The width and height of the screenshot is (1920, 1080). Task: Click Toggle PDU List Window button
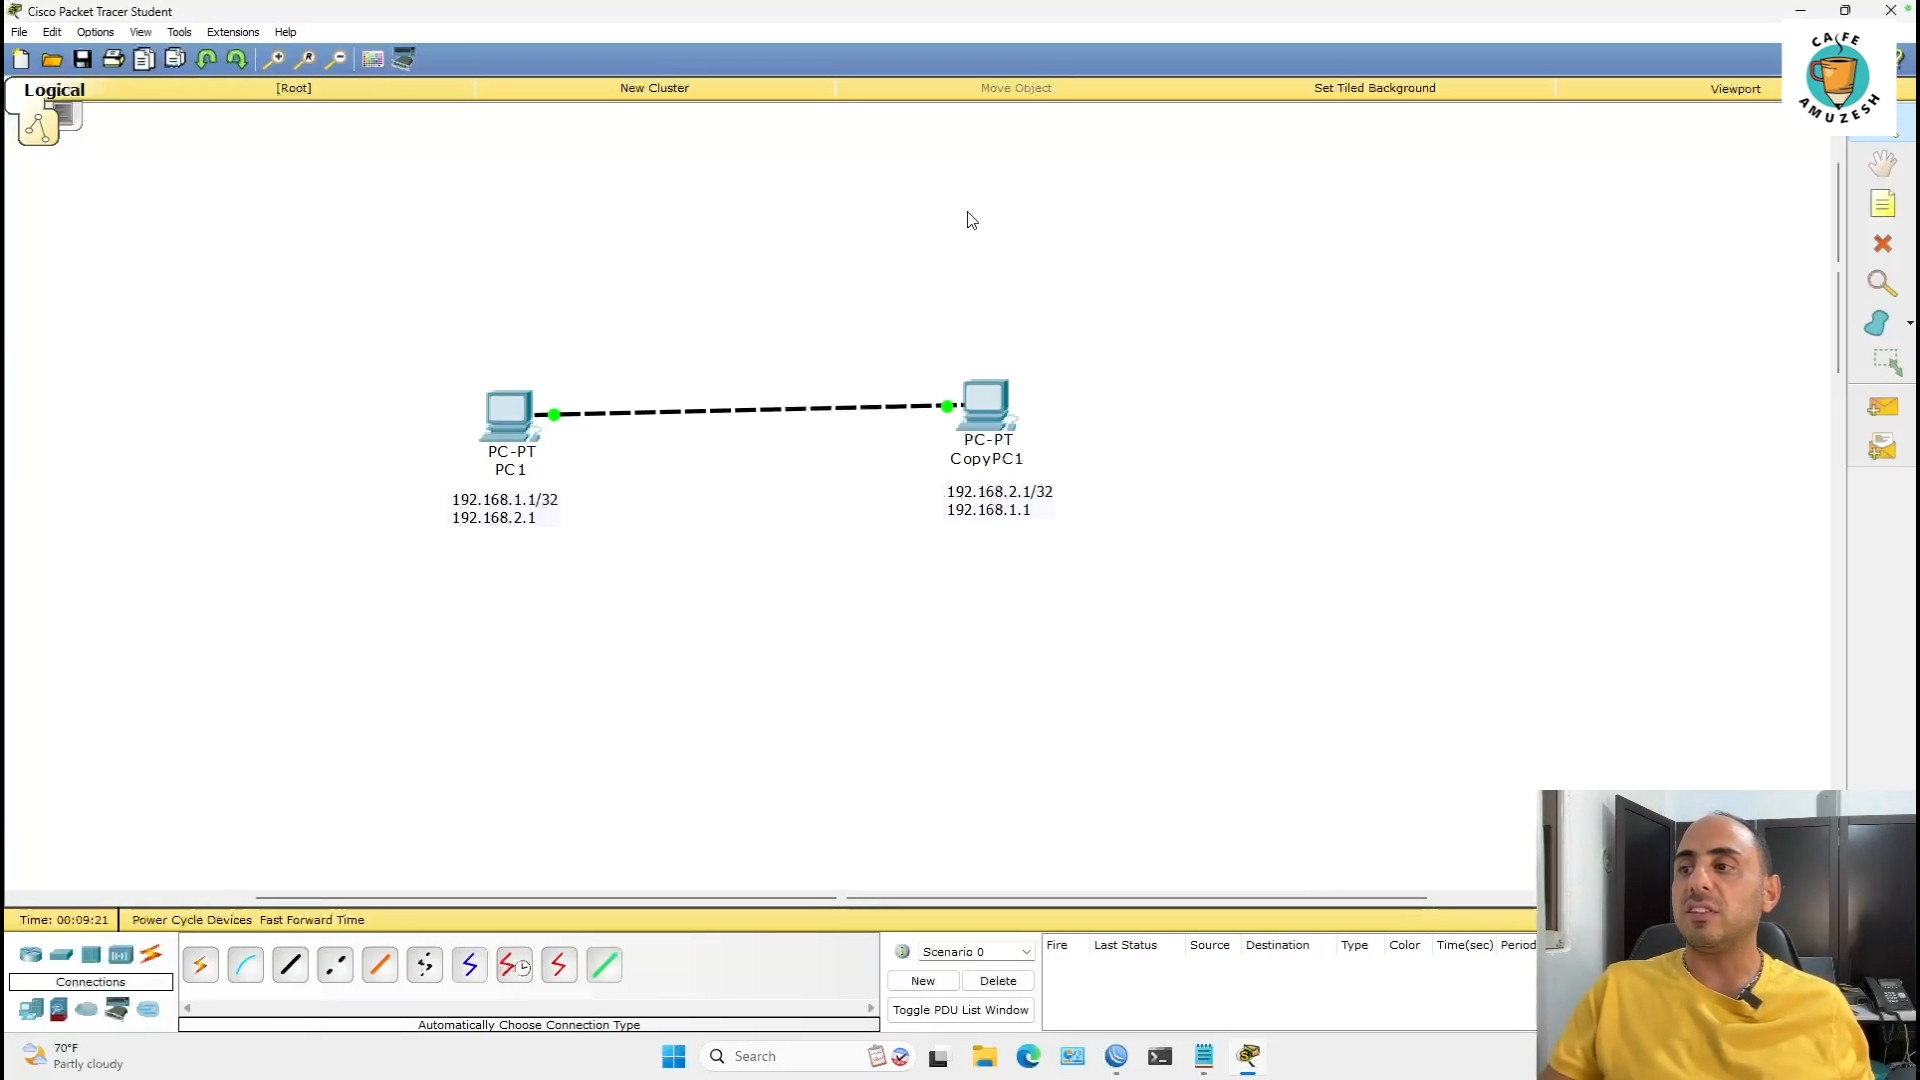click(x=960, y=1010)
